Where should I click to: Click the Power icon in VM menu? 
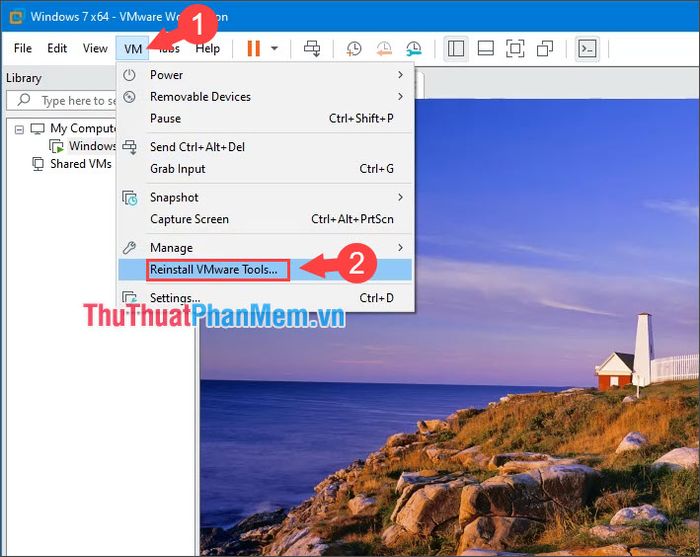click(129, 75)
